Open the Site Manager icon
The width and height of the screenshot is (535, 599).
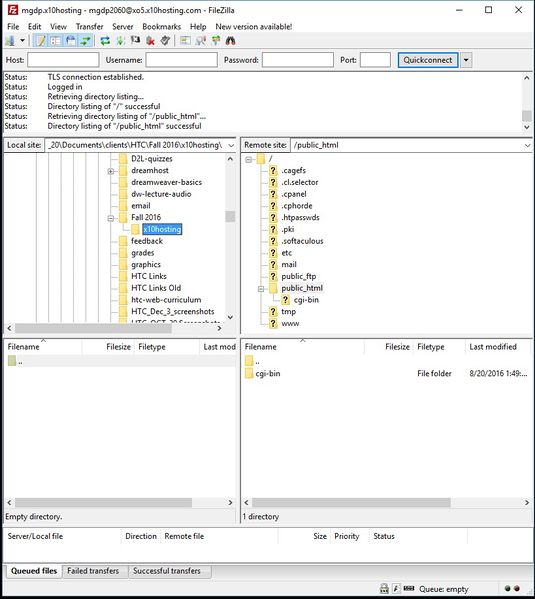(11, 40)
